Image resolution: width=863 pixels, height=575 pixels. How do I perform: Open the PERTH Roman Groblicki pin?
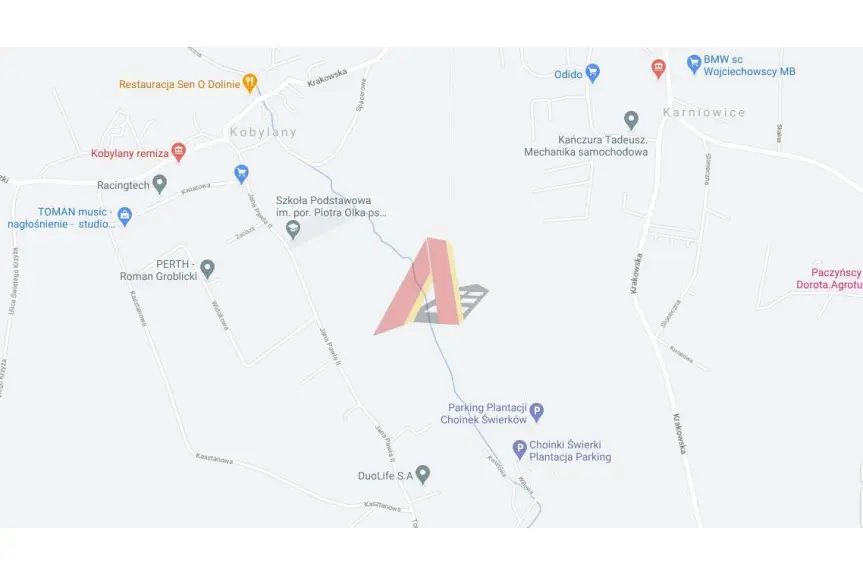[207, 269]
